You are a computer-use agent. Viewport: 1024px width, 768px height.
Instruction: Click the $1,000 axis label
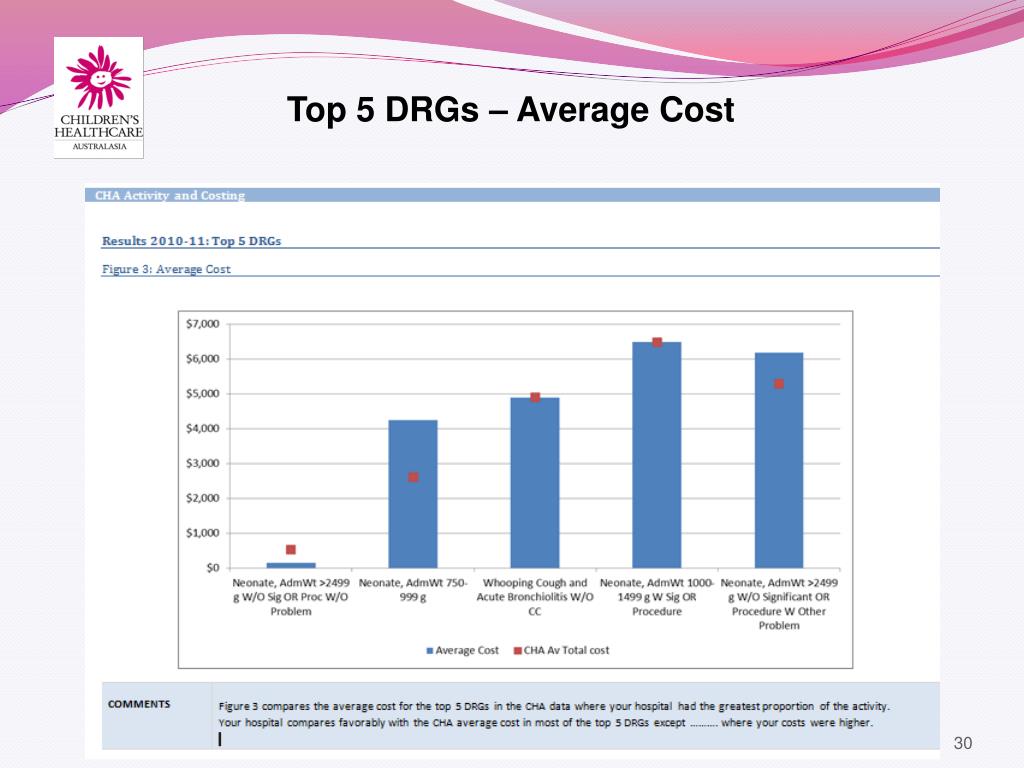[202, 533]
